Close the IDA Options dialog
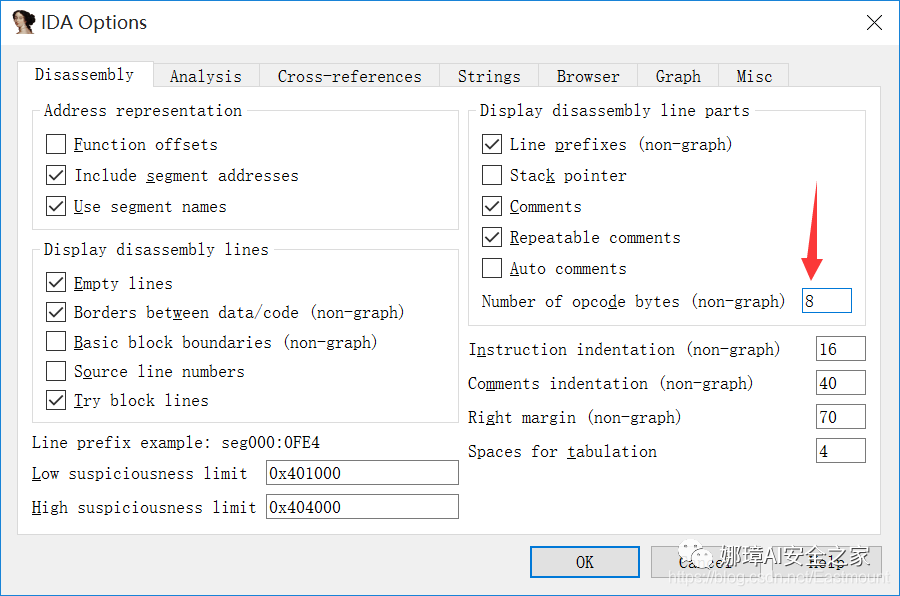900x596 pixels. (x=874, y=22)
